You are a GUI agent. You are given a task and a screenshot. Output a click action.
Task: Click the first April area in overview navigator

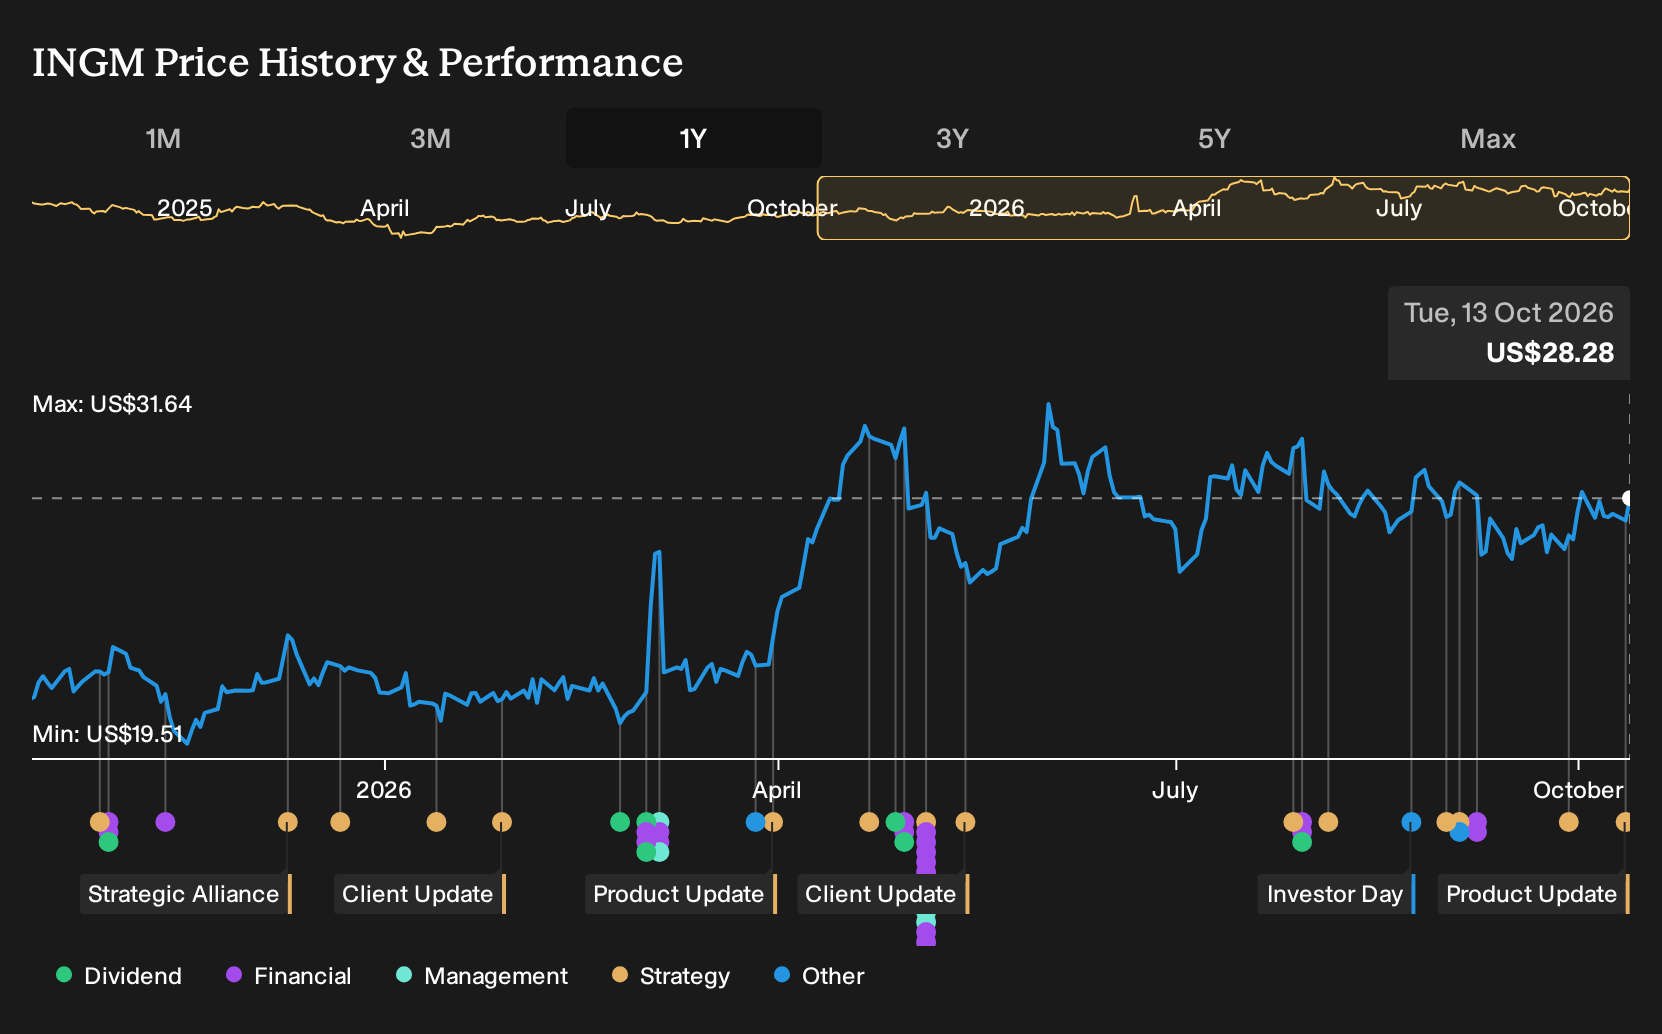385,208
